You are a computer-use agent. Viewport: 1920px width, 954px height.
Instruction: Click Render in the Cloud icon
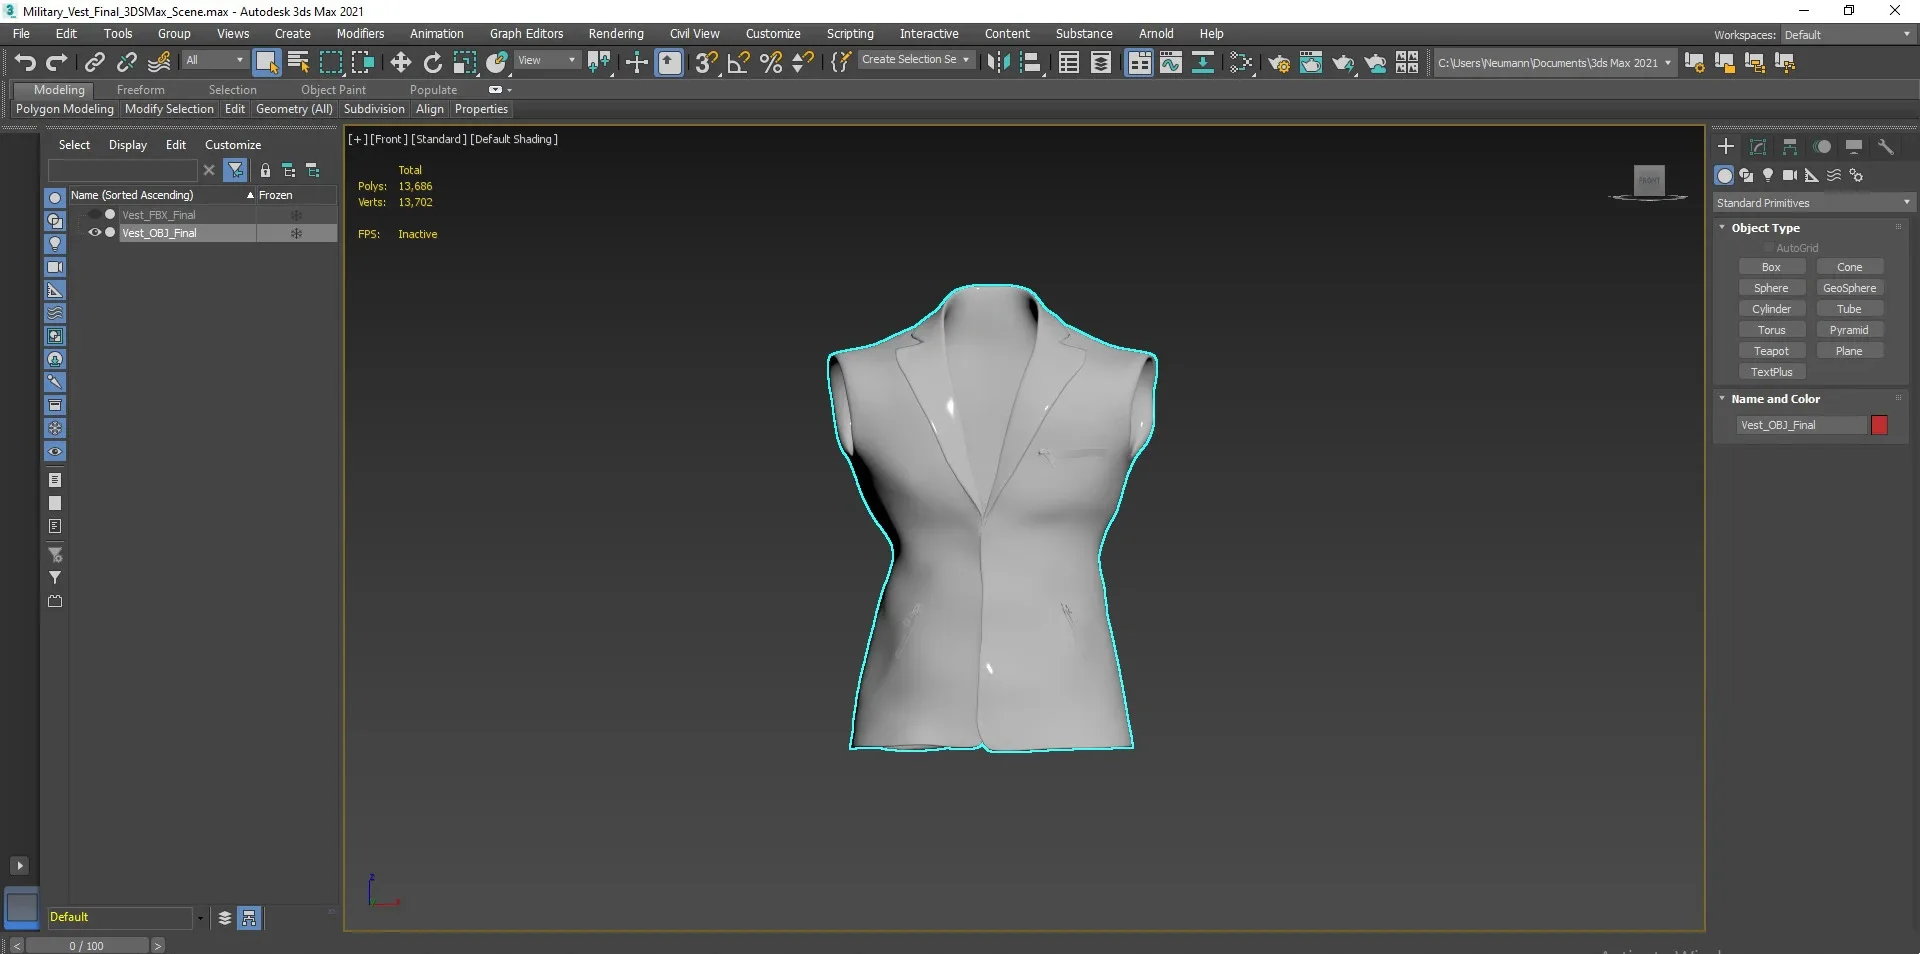tap(1375, 63)
